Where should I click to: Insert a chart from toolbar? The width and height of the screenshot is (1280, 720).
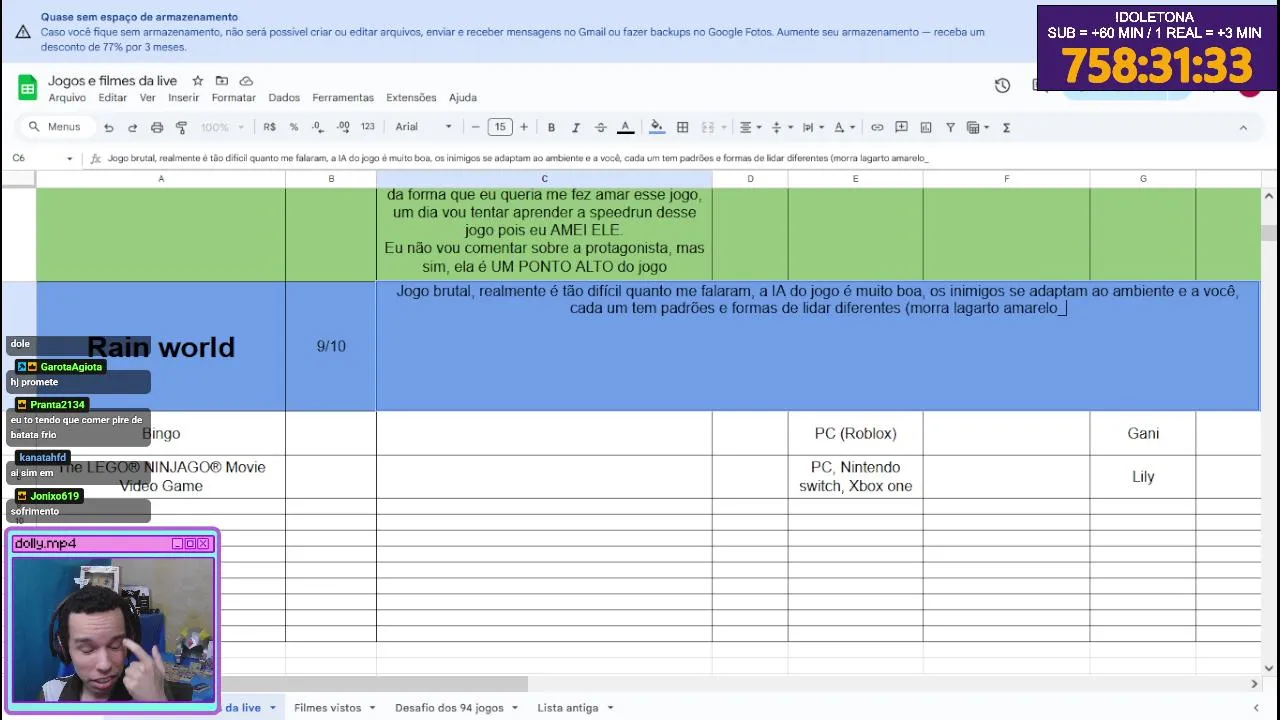coord(926,127)
